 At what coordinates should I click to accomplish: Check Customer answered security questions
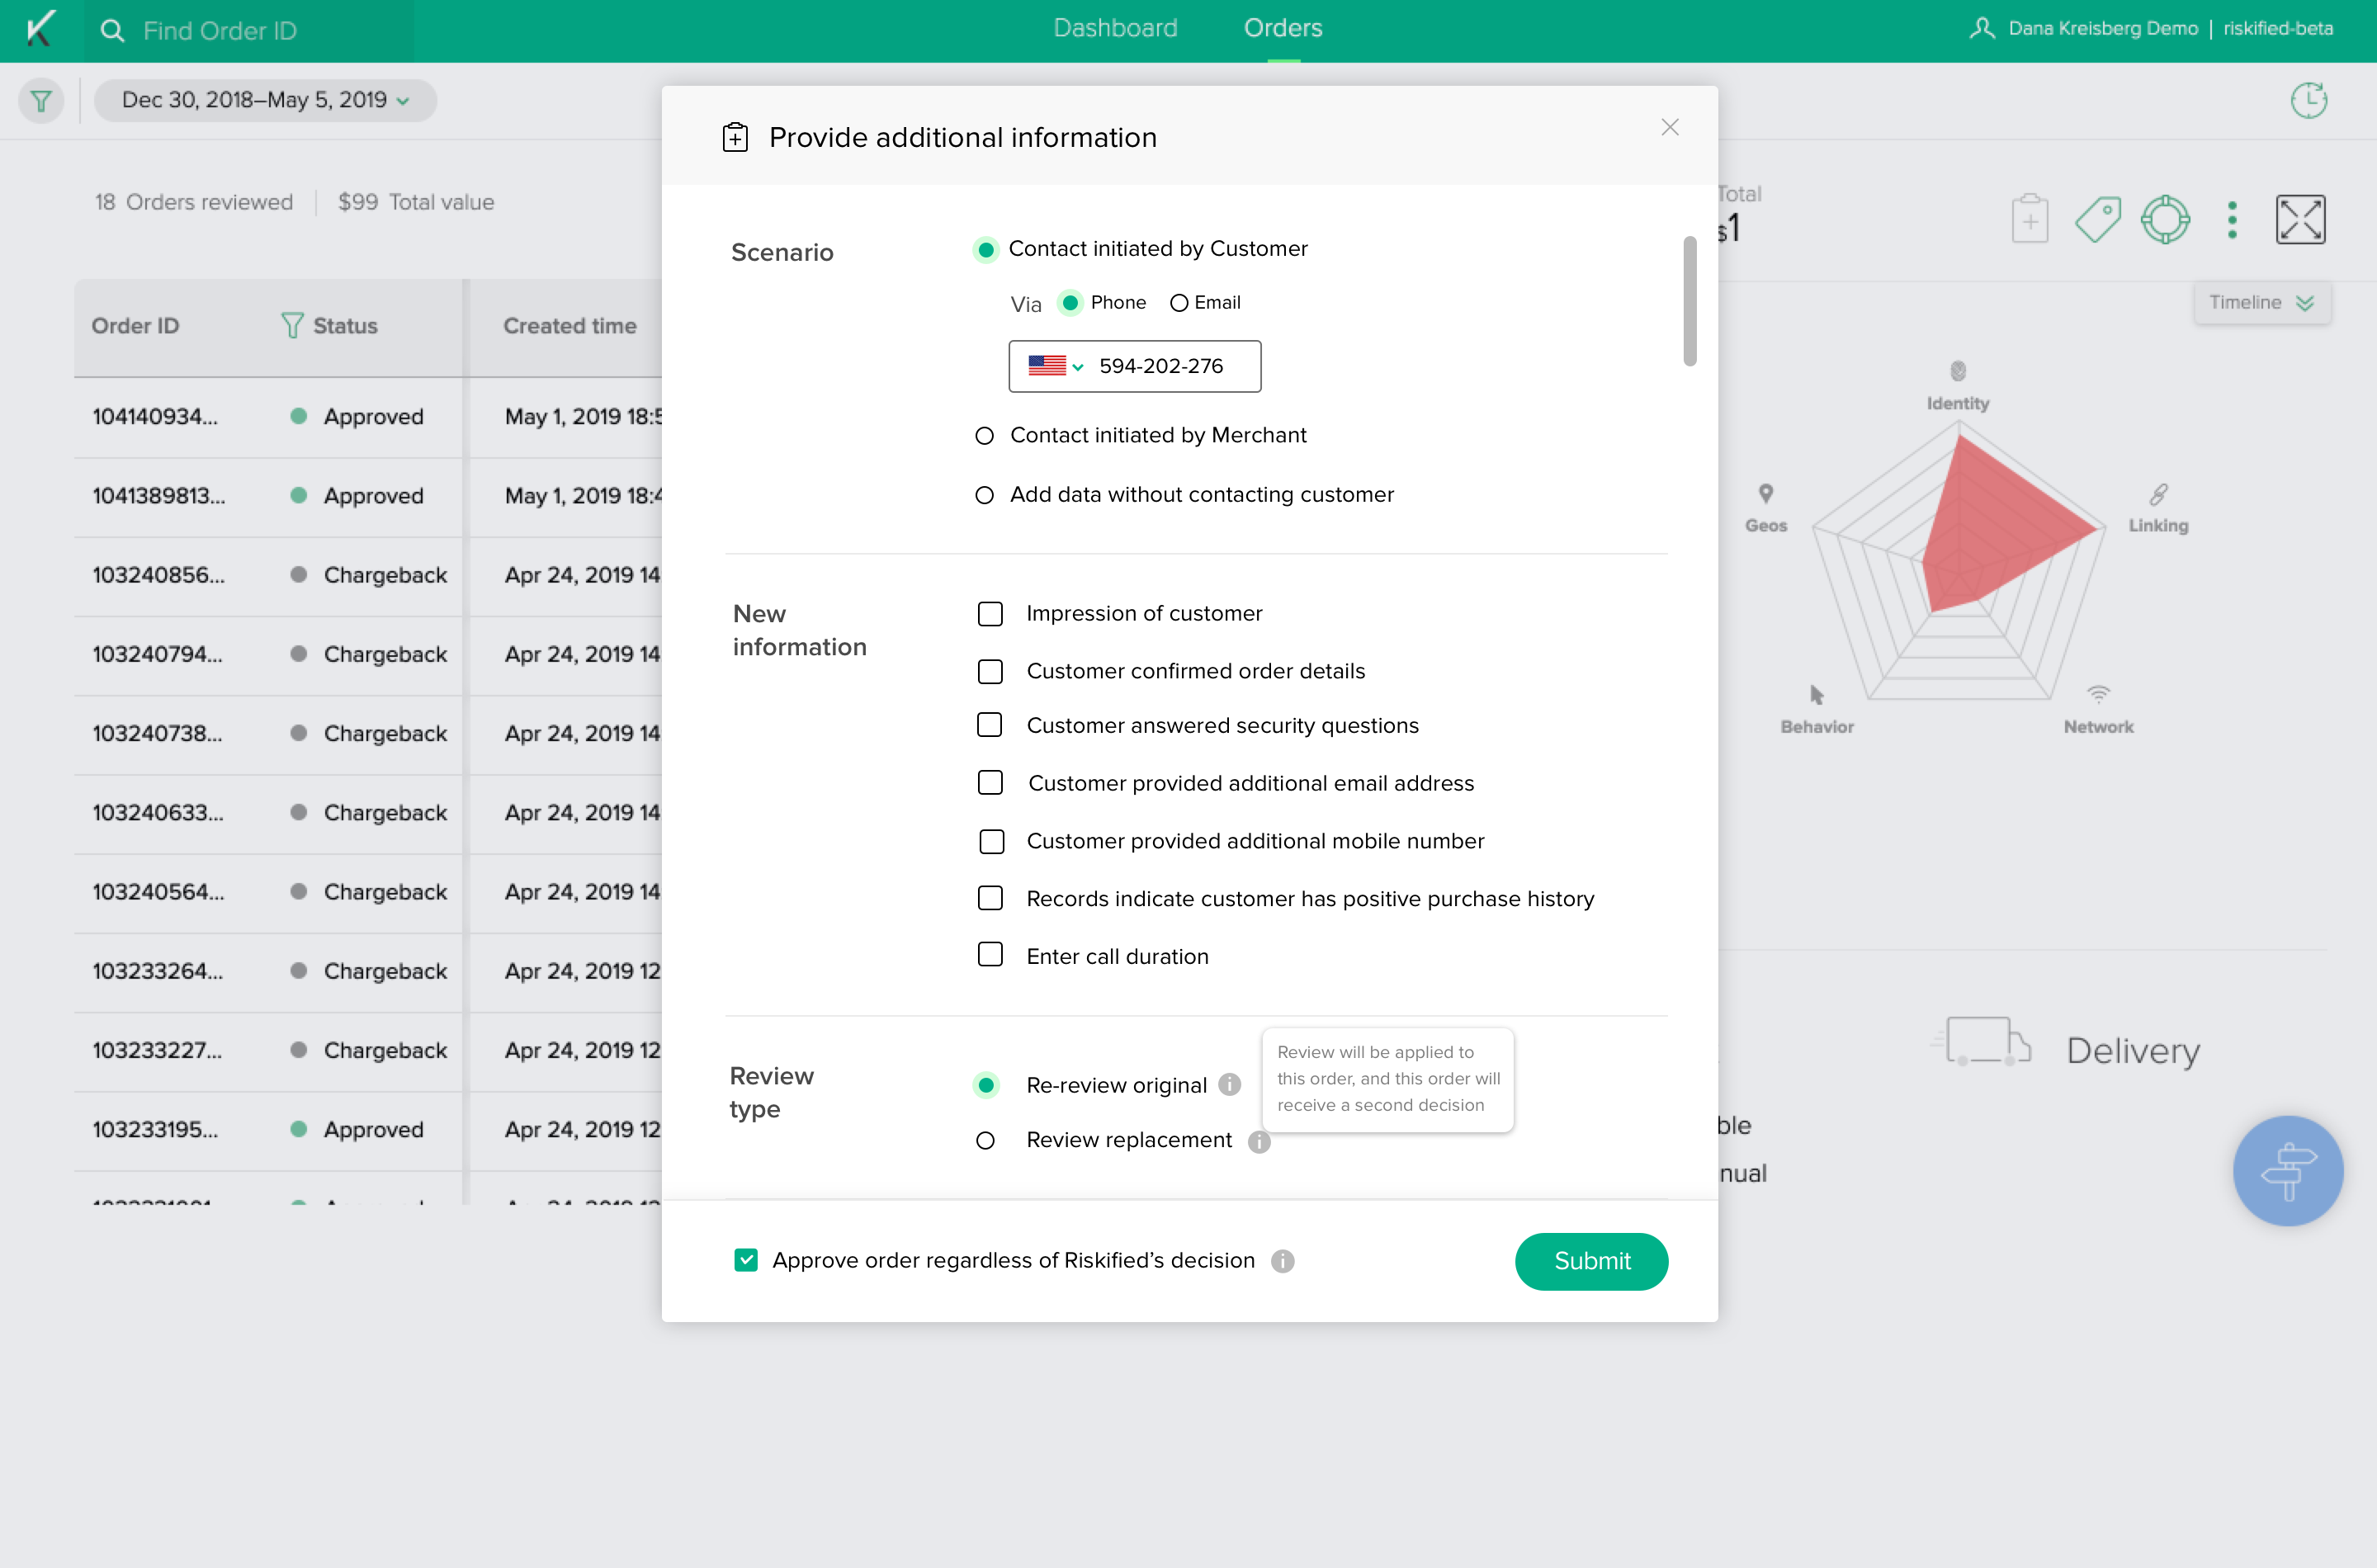click(x=989, y=725)
